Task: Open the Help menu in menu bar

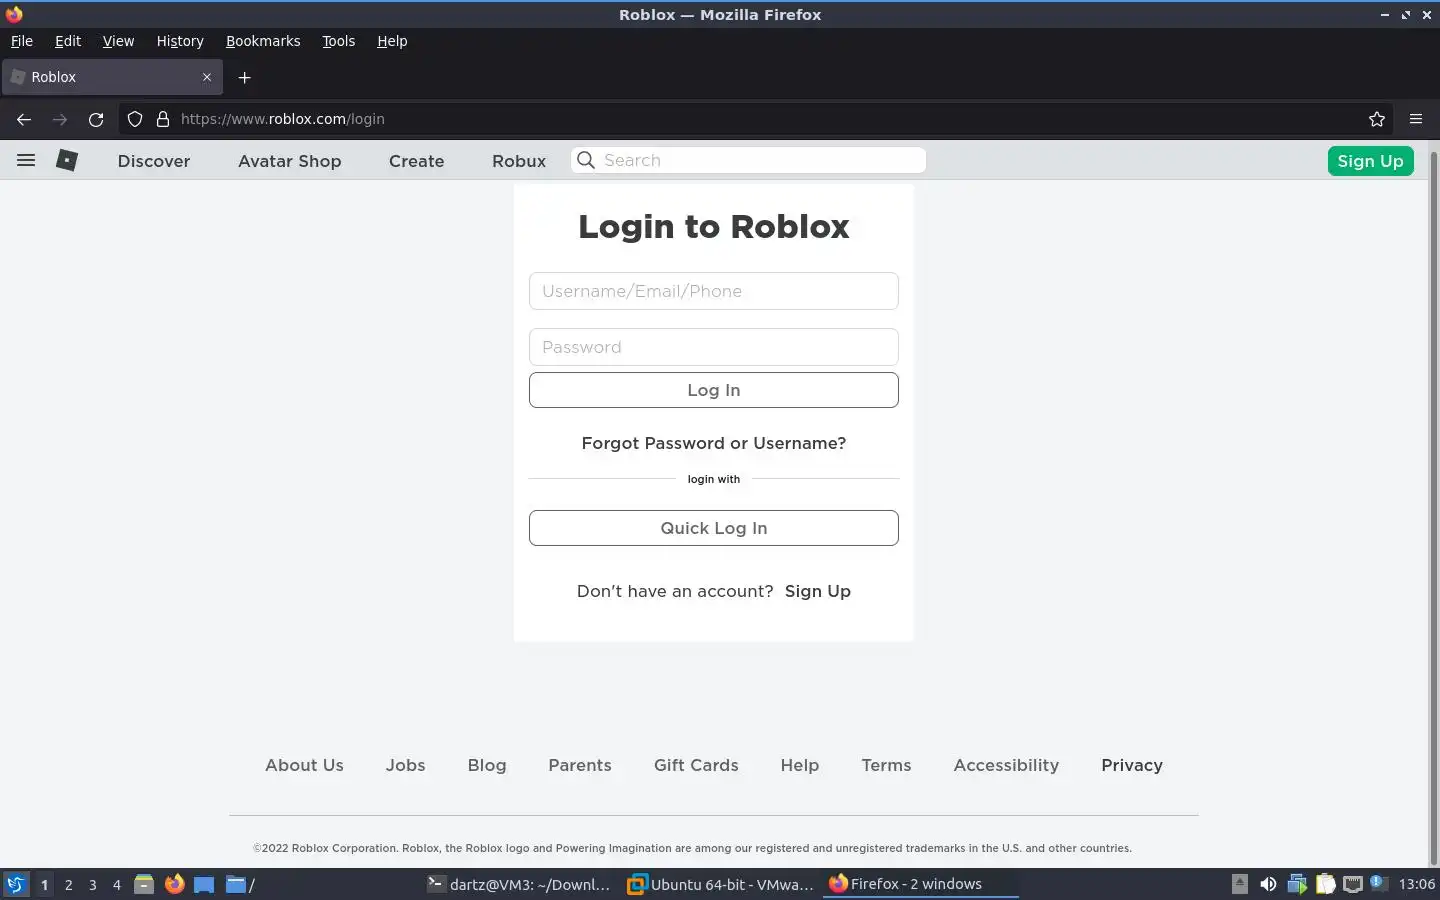Action: coord(392,41)
